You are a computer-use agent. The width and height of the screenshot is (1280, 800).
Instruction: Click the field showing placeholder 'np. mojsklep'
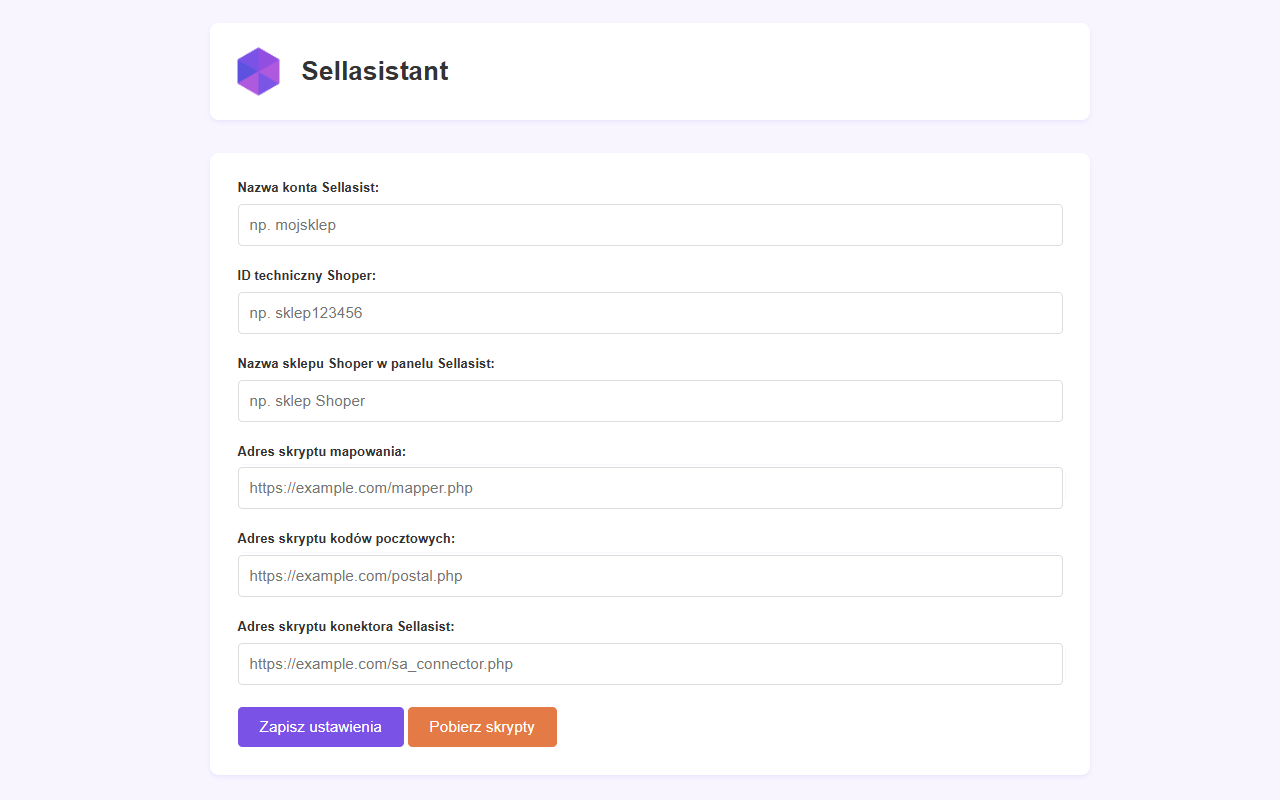[650, 224]
